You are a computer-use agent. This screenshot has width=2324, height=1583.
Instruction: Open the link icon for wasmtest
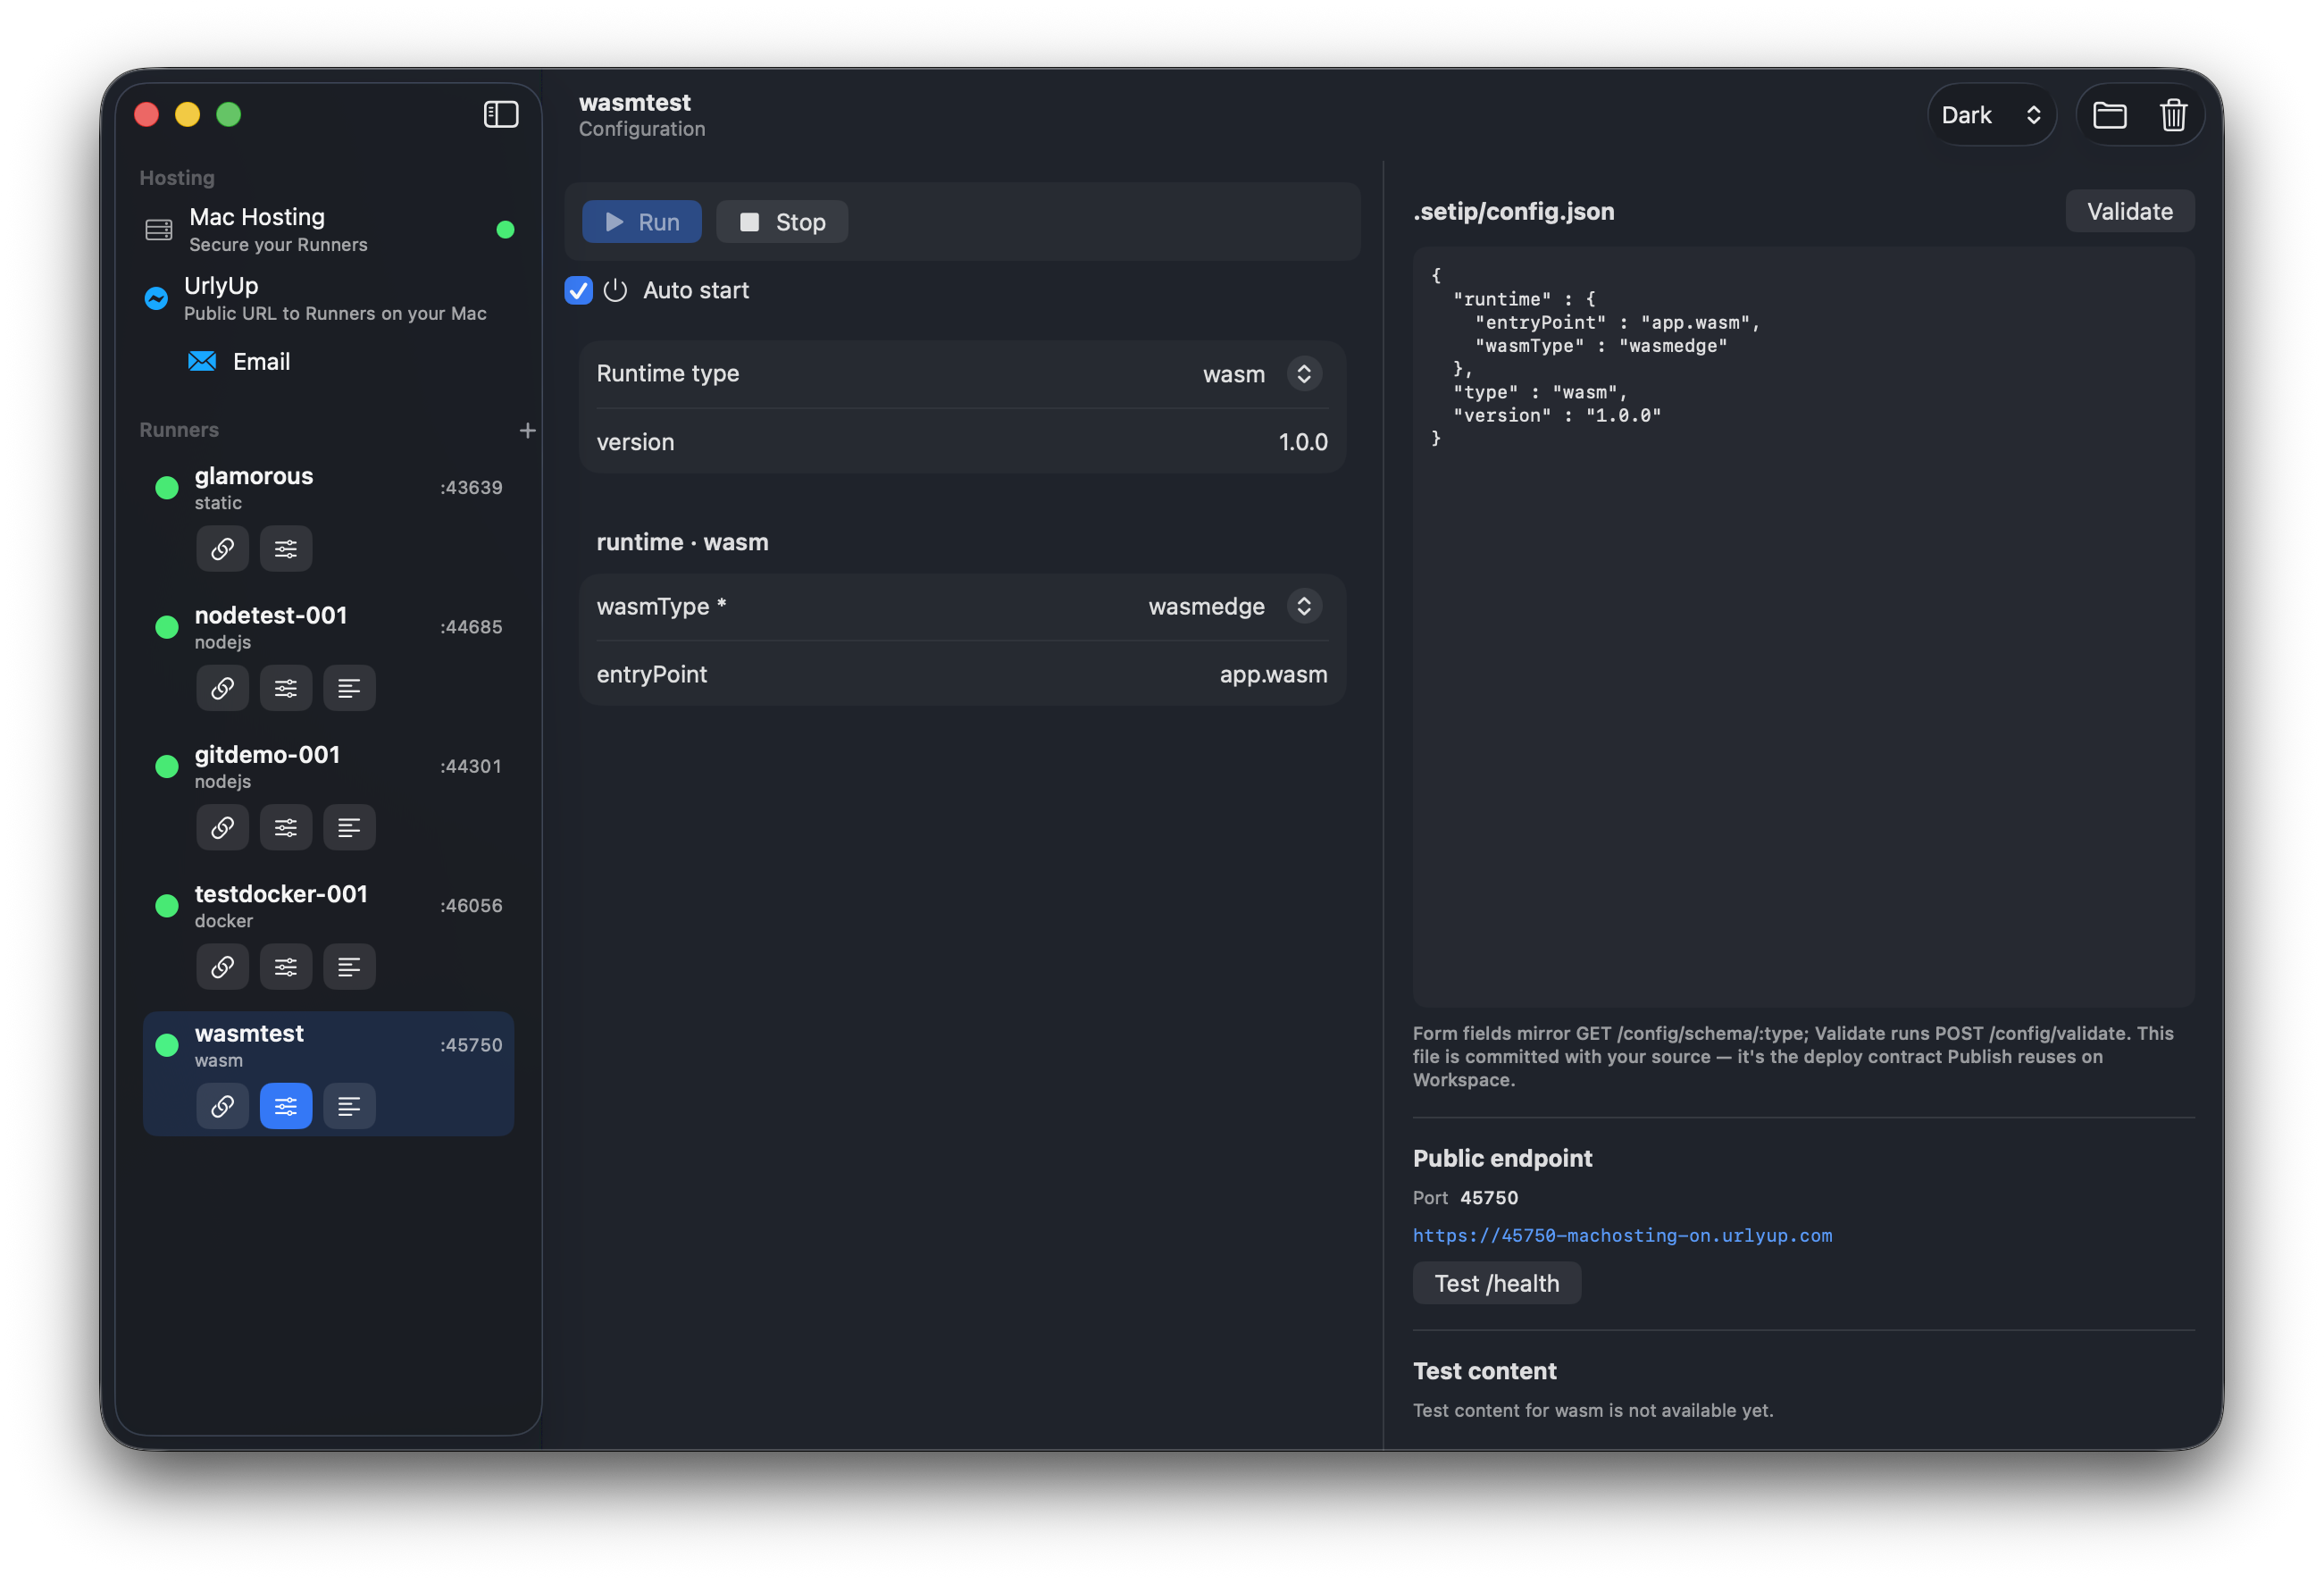tap(222, 1106)
